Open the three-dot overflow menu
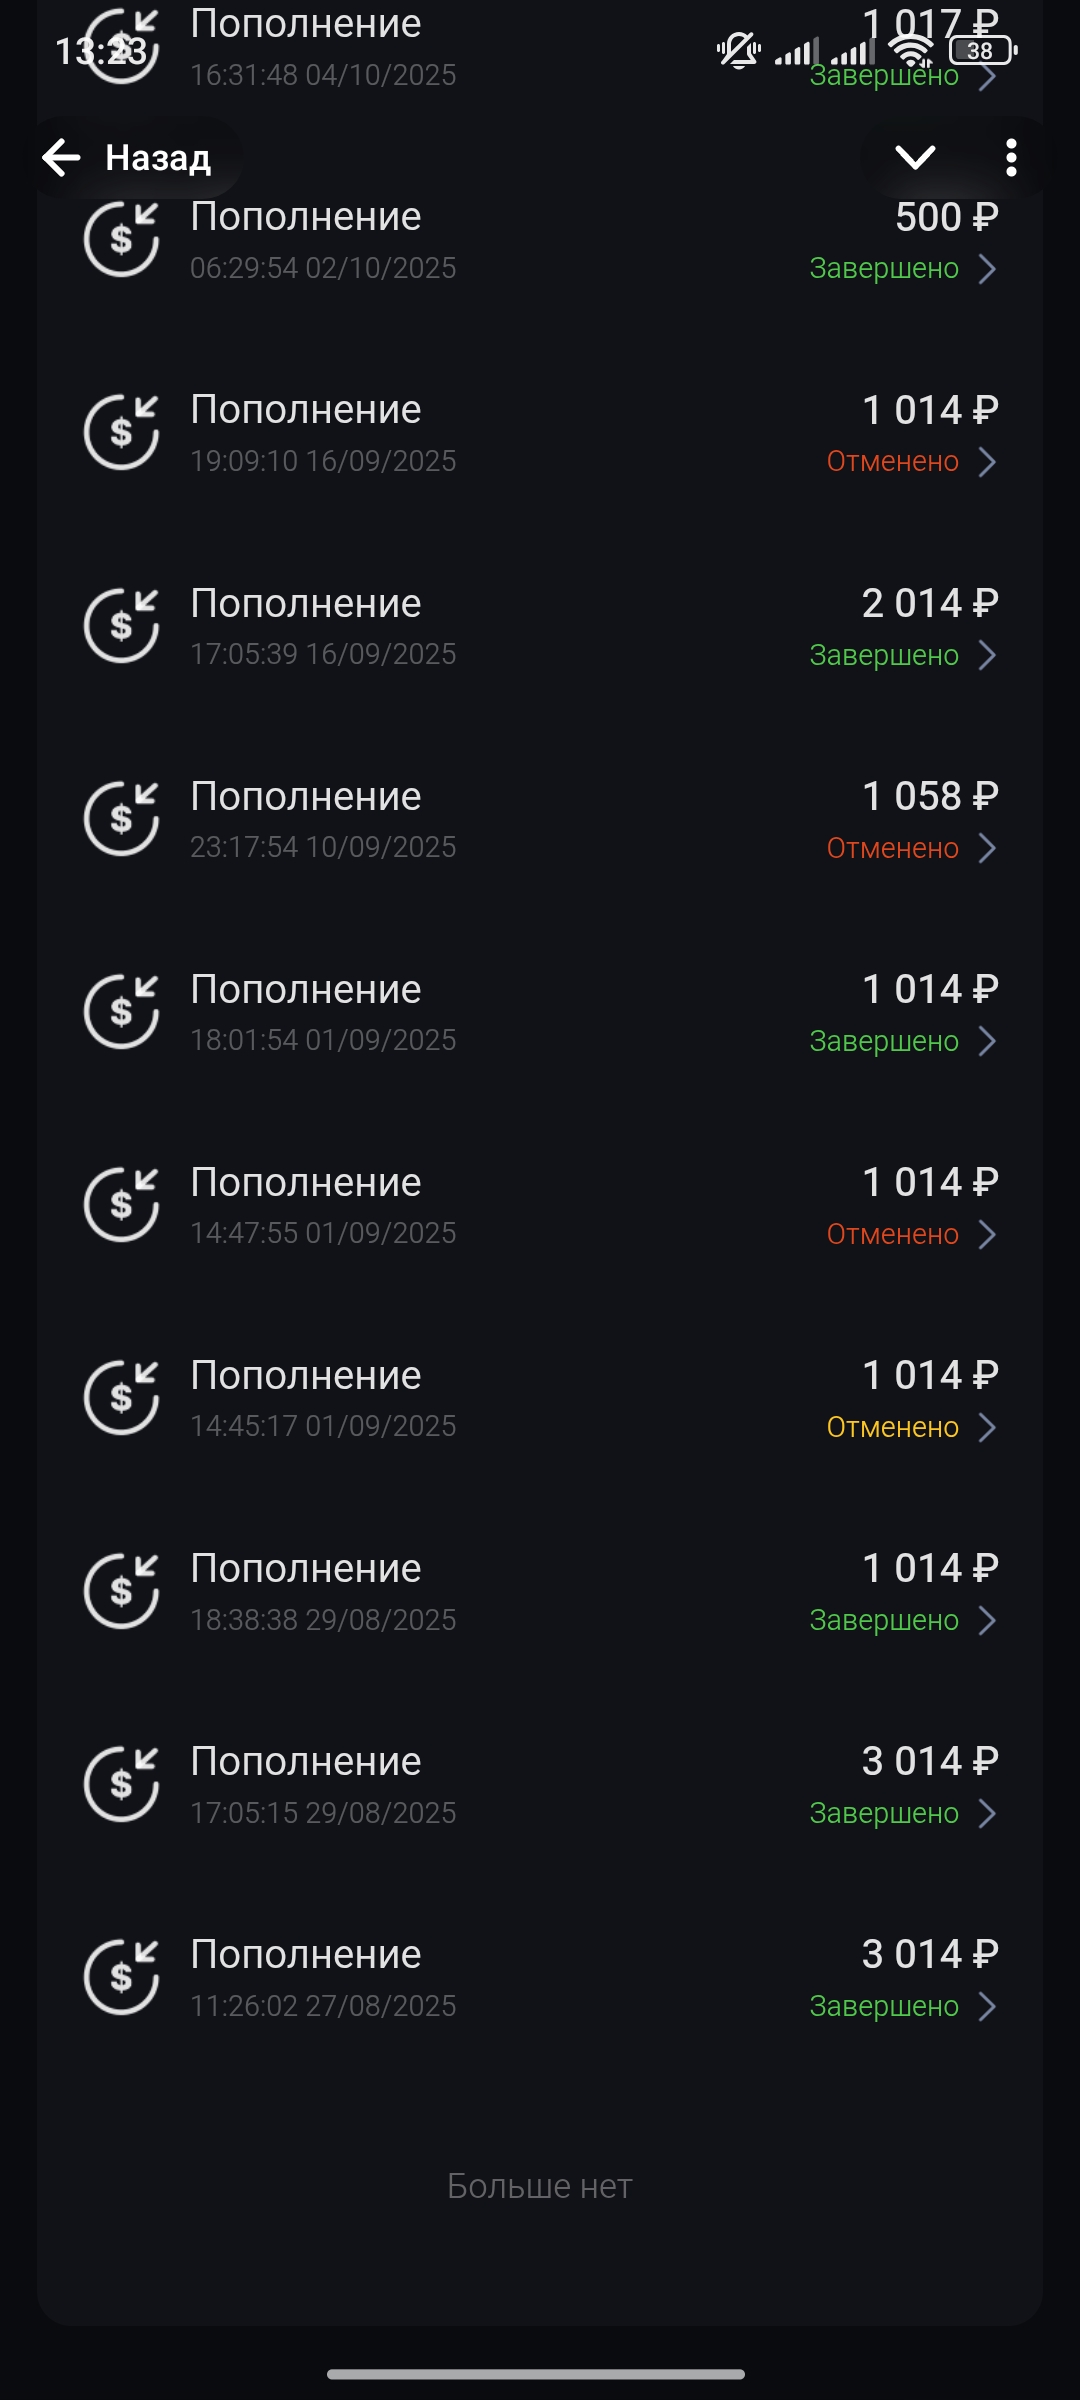1080x2400 pixels. (1011, 158)
